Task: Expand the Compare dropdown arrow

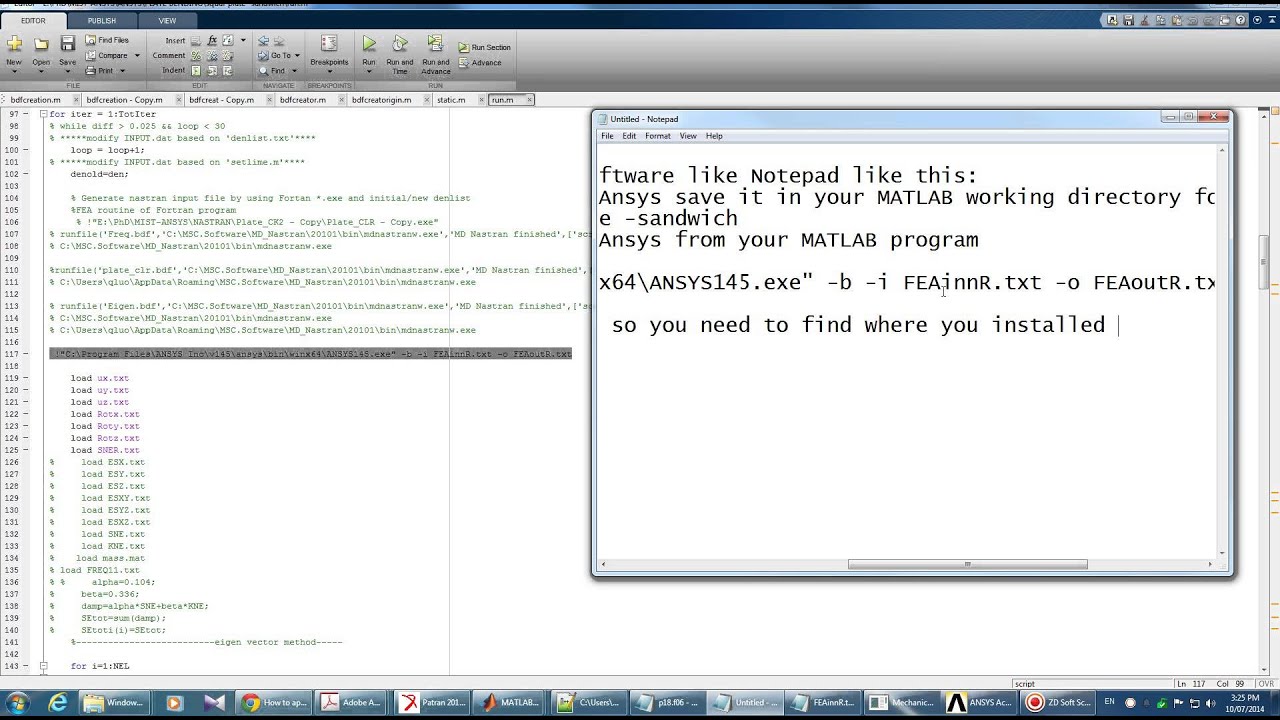Action: 137,55
